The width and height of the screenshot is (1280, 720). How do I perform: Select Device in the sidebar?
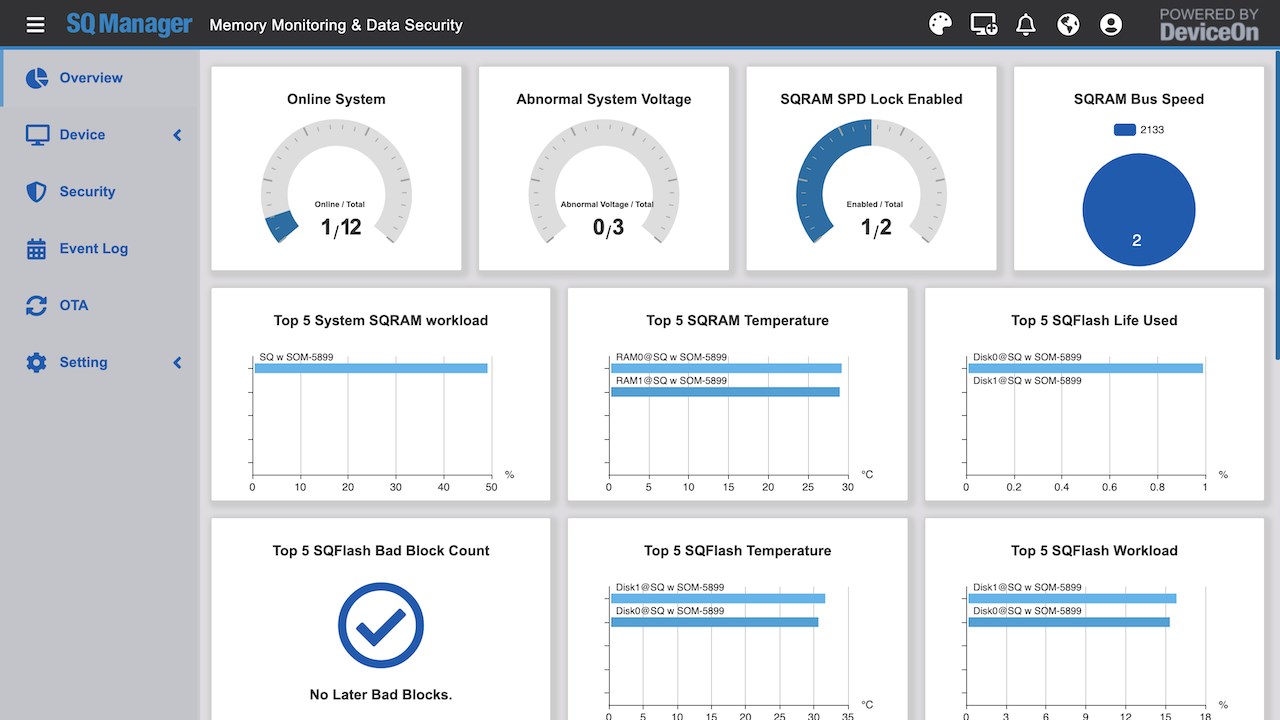100,135
